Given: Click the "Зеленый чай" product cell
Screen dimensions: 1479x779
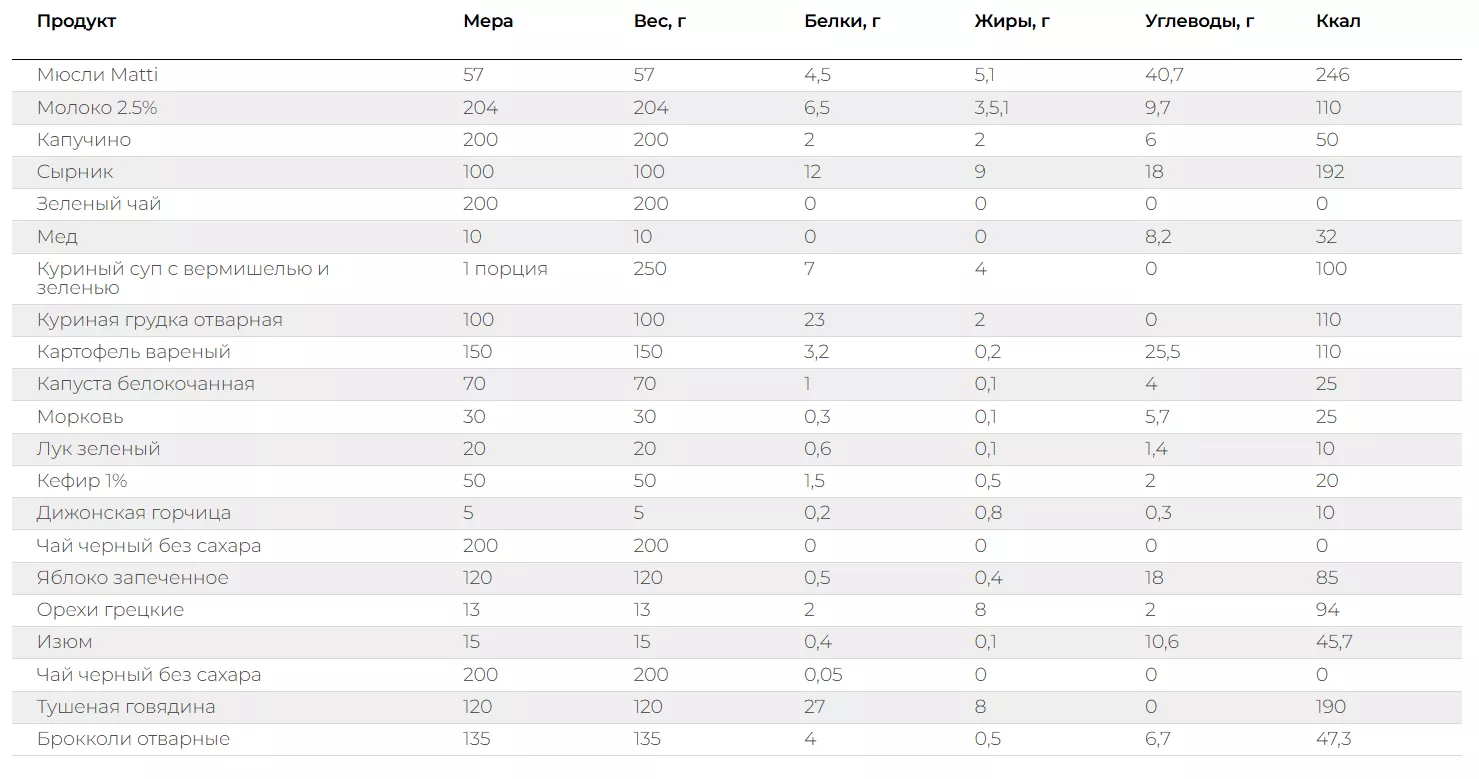Looking at the screenshot, I should click(x=99, y=204).
